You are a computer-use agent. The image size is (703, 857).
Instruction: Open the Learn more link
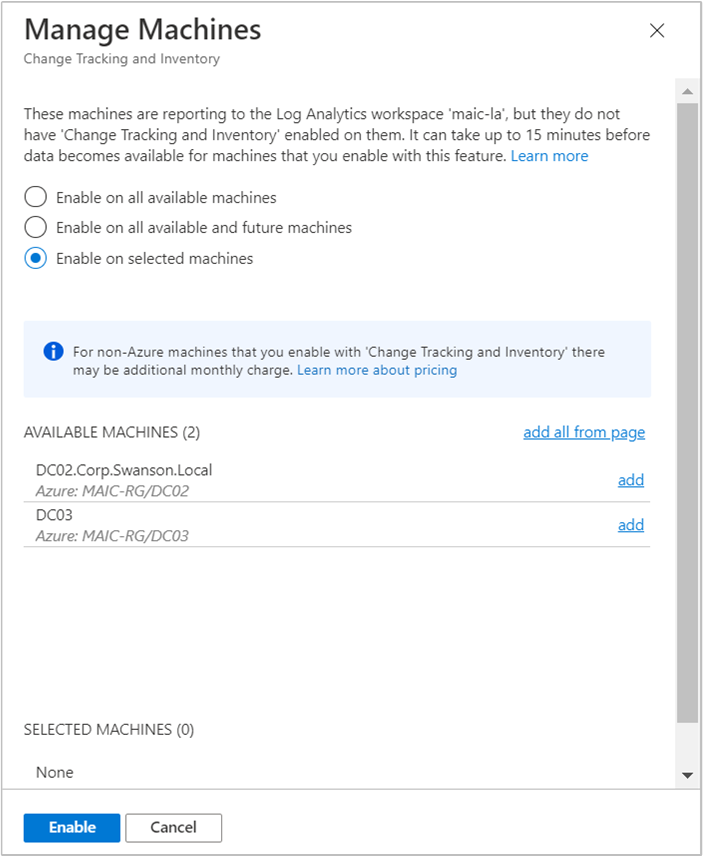coord(549,156)
